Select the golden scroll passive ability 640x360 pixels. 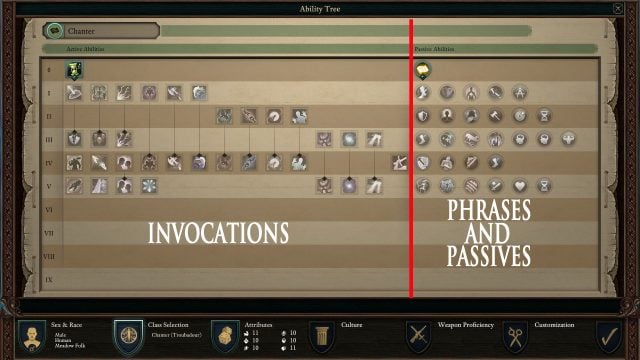pyautogui.click(x=423, y=70)
